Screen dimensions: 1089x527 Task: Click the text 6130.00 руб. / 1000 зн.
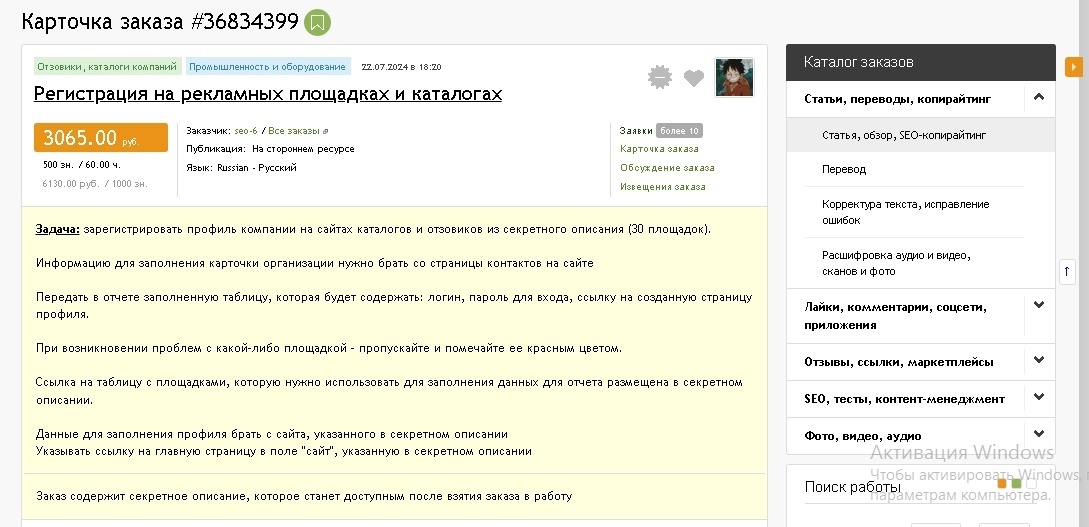(x=94, y=184)
